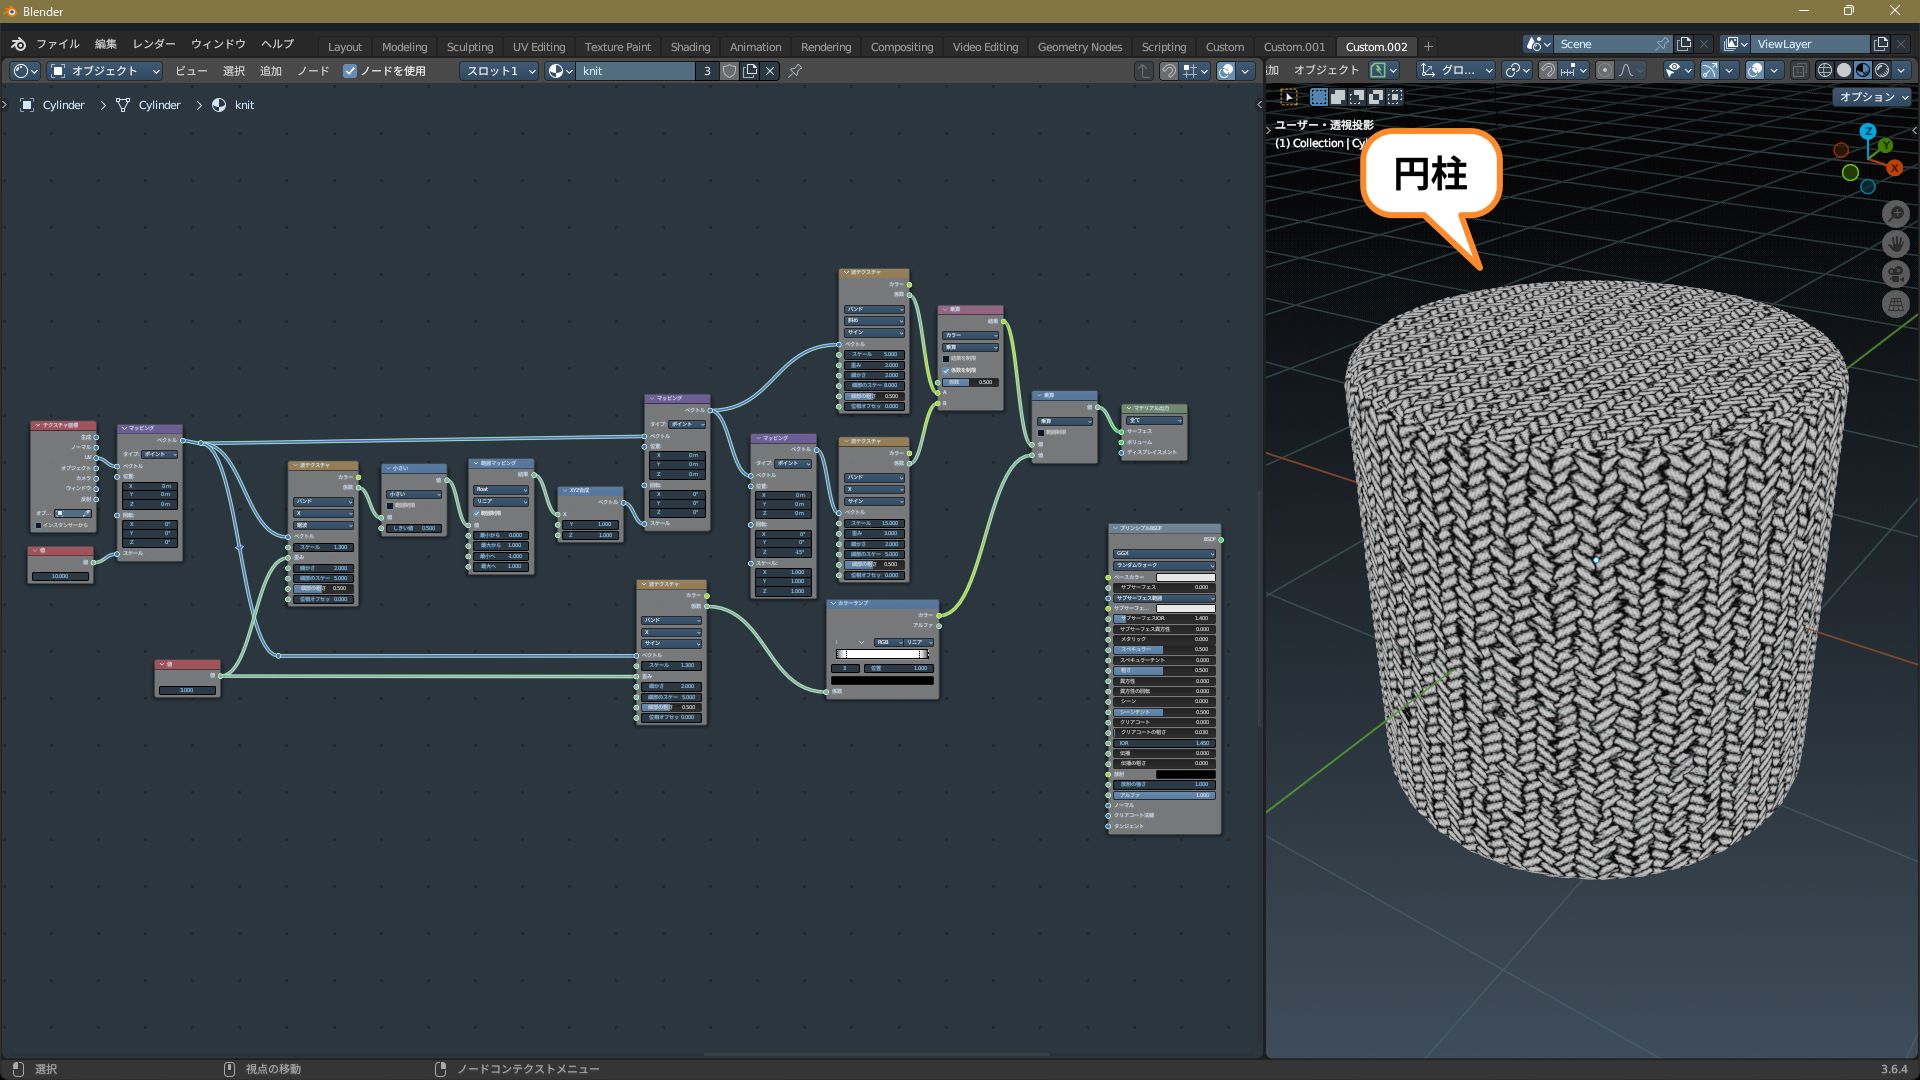
Task: Duplicate the knit material with new-copy icon
Action: click(x=750, y=71)
